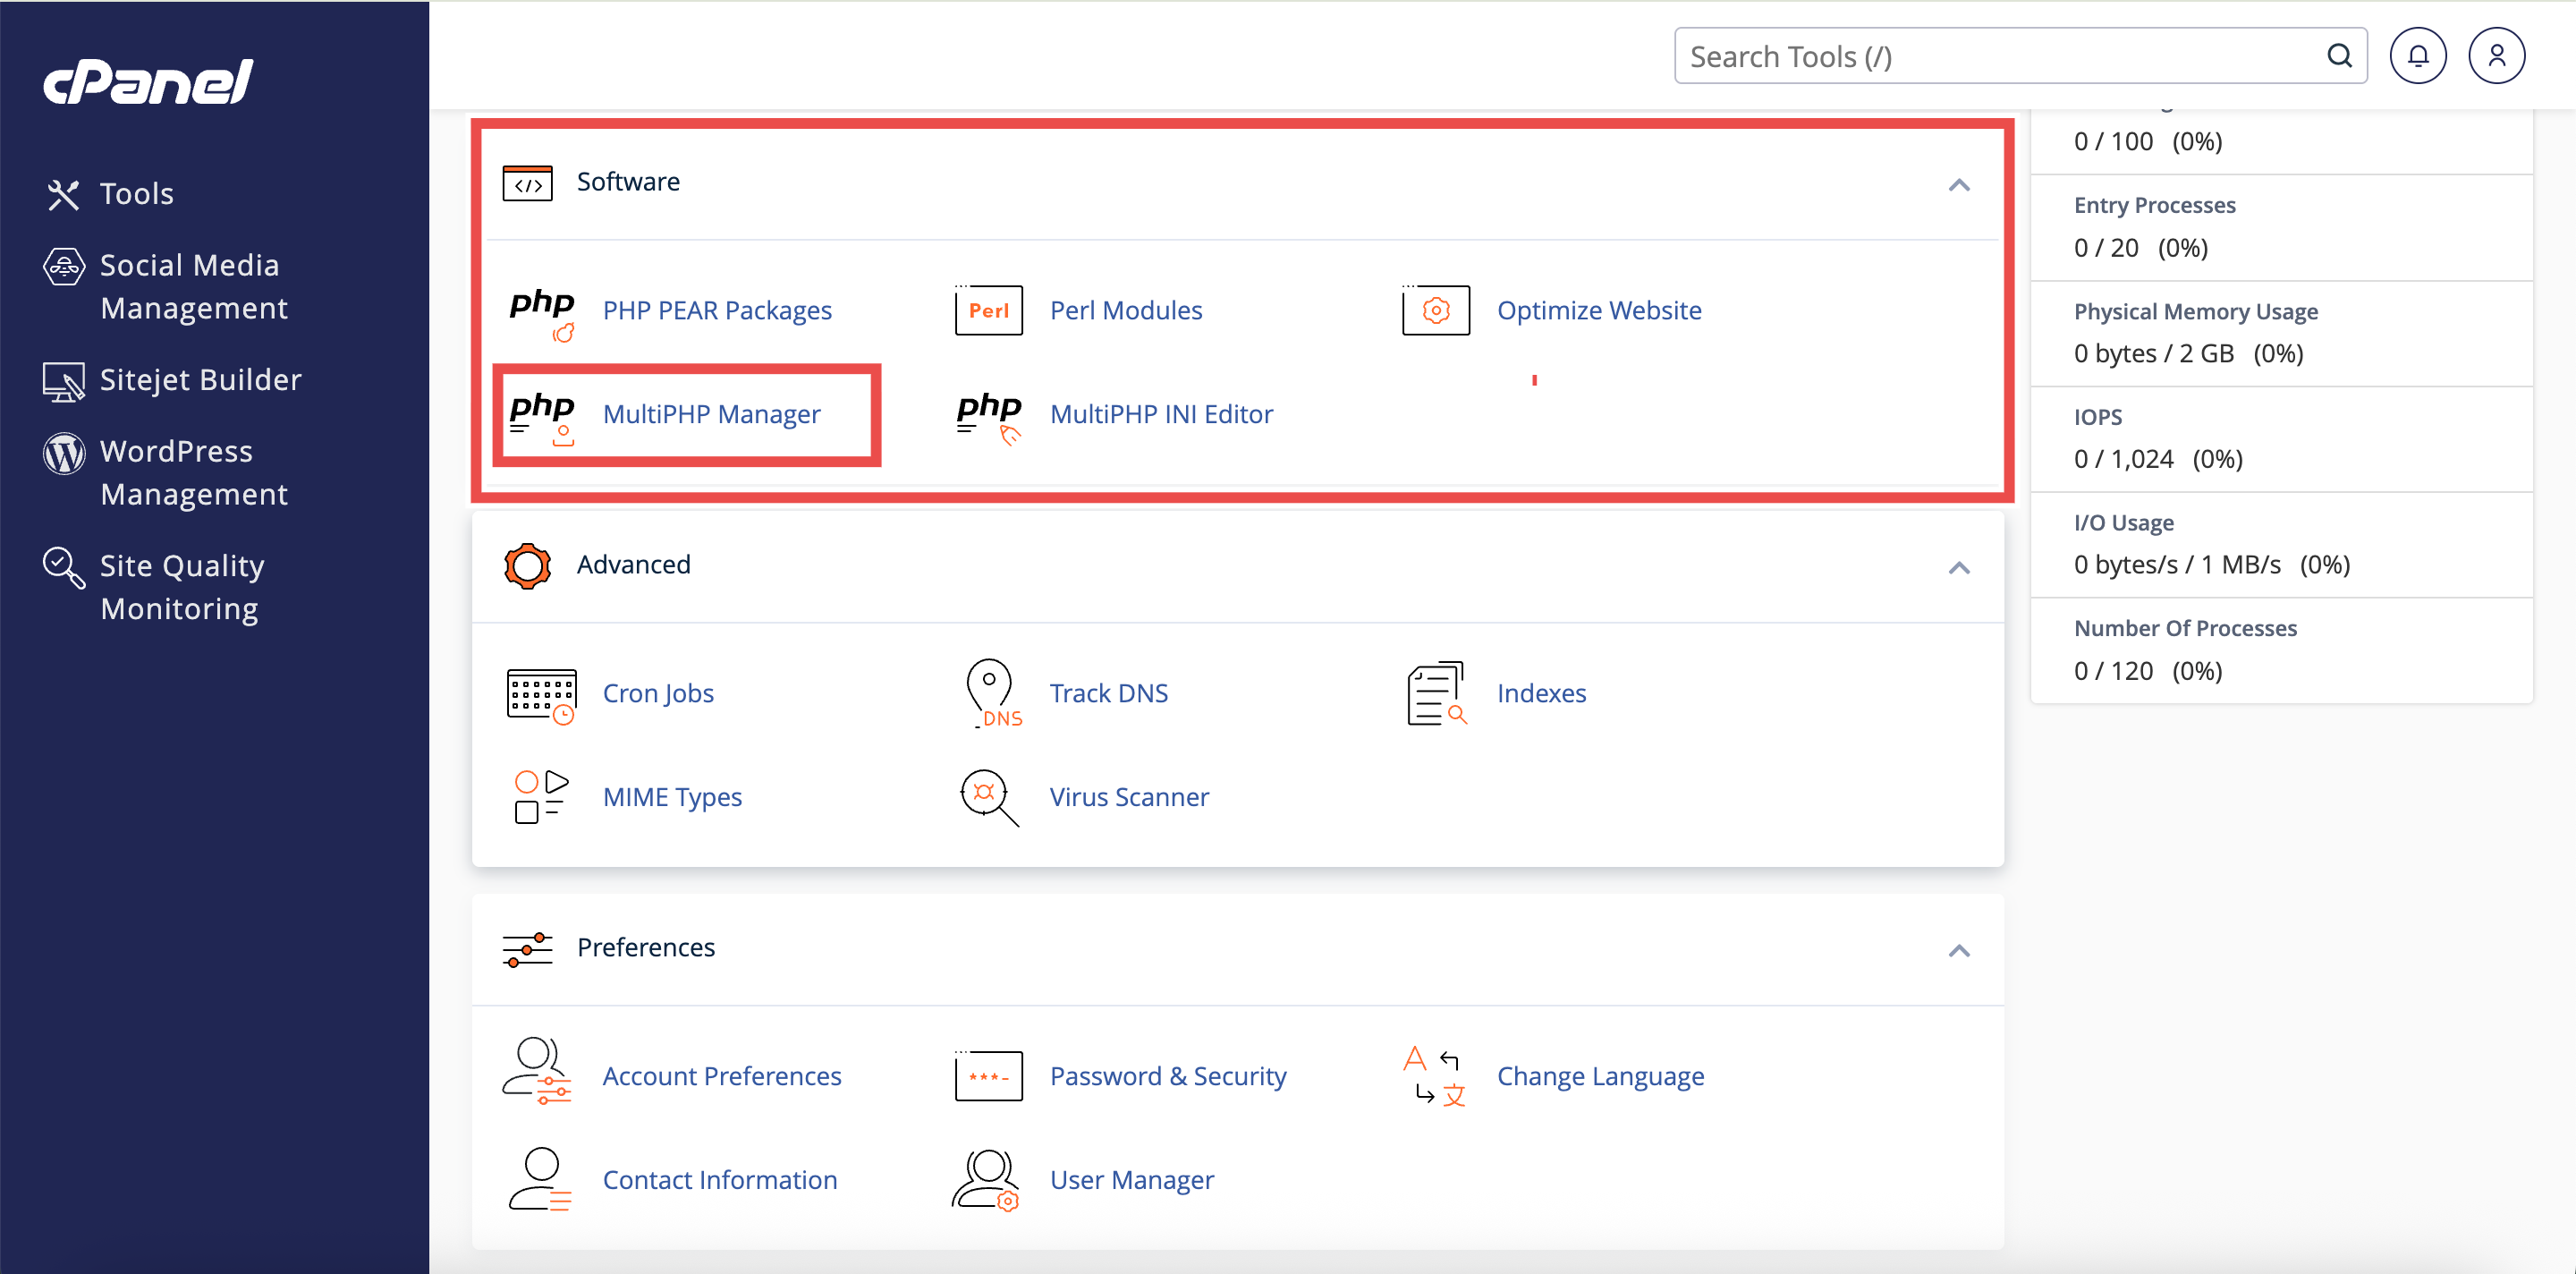Collapse the Preferences section chevron
Screen dimensions: 2576x1274
1958,951
